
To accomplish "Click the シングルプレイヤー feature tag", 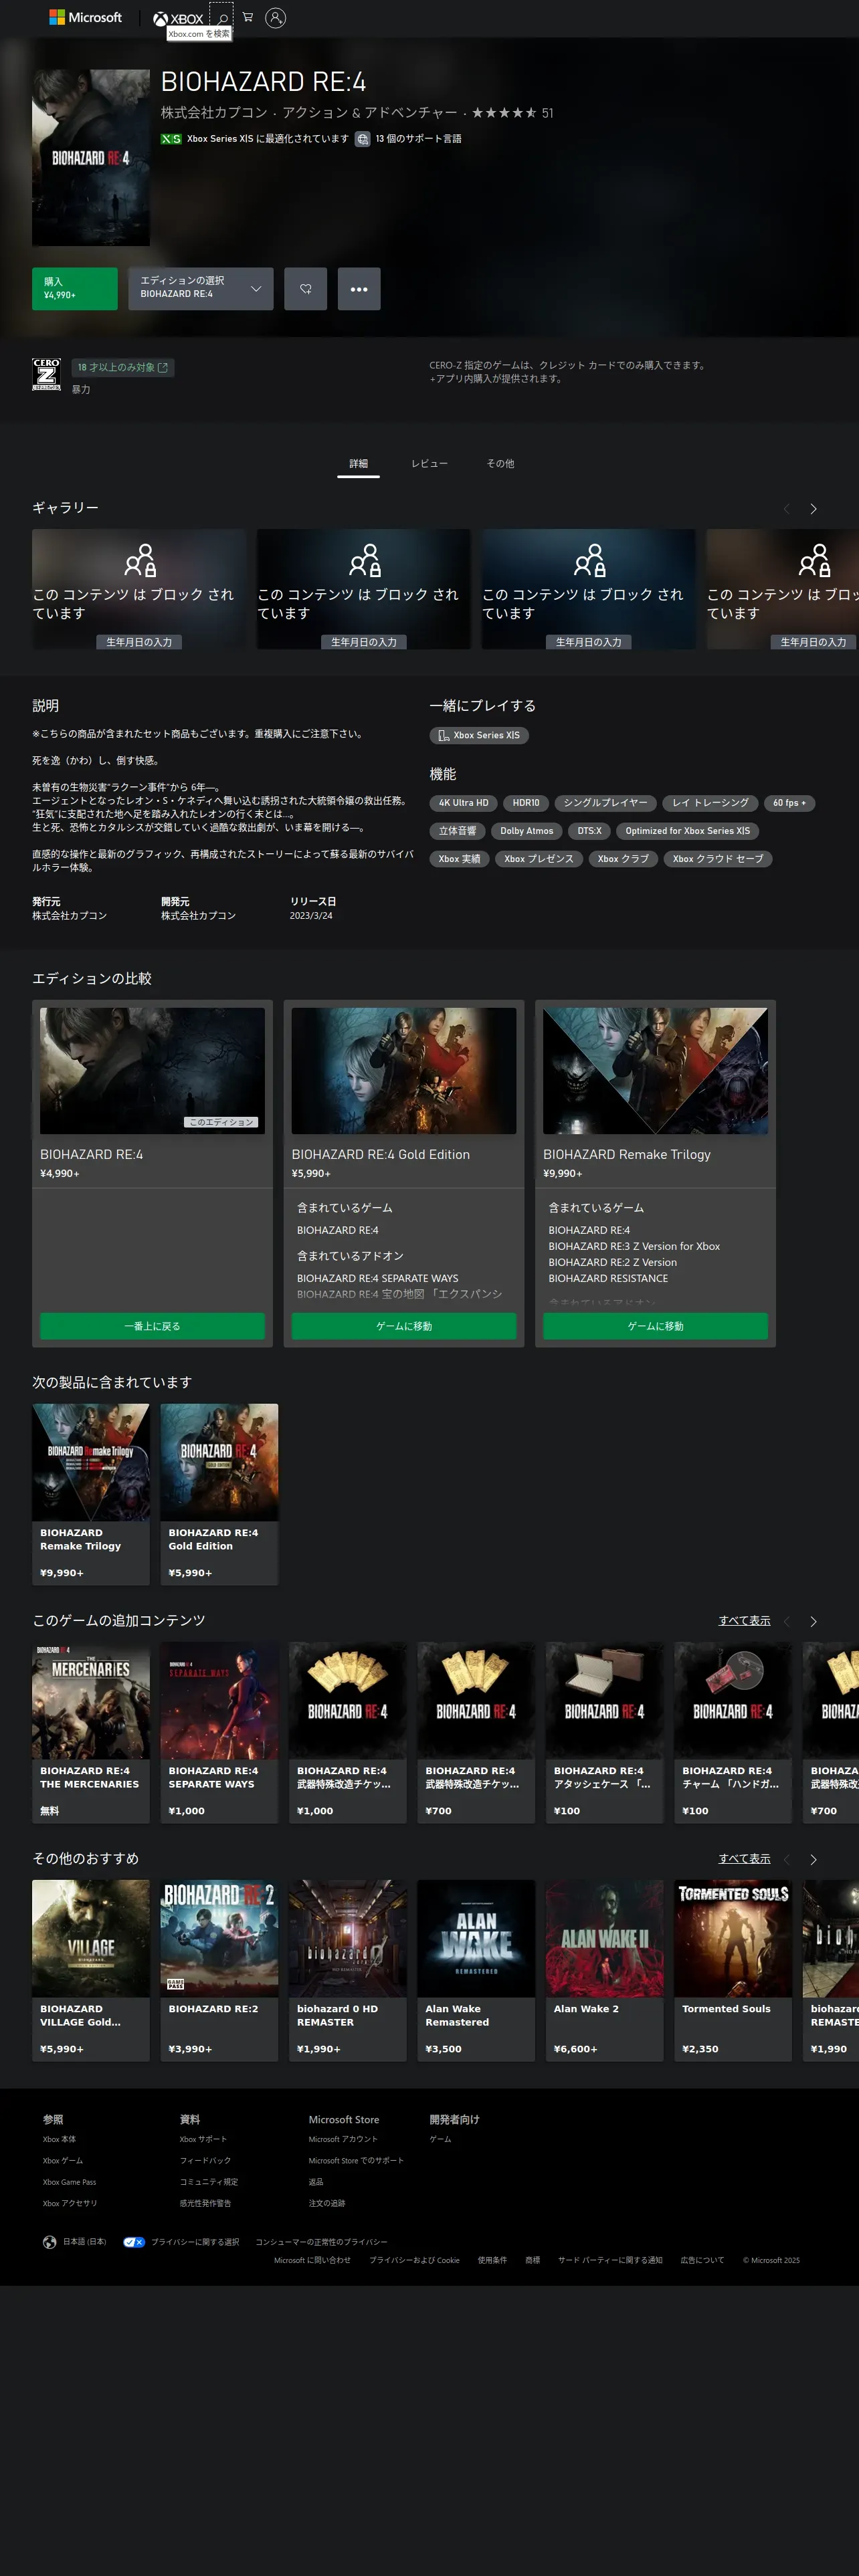I will 605,803.
